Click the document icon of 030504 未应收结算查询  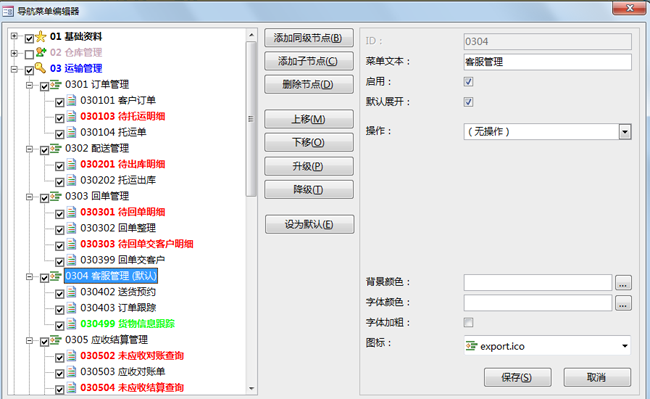click(x=71, y=387)
